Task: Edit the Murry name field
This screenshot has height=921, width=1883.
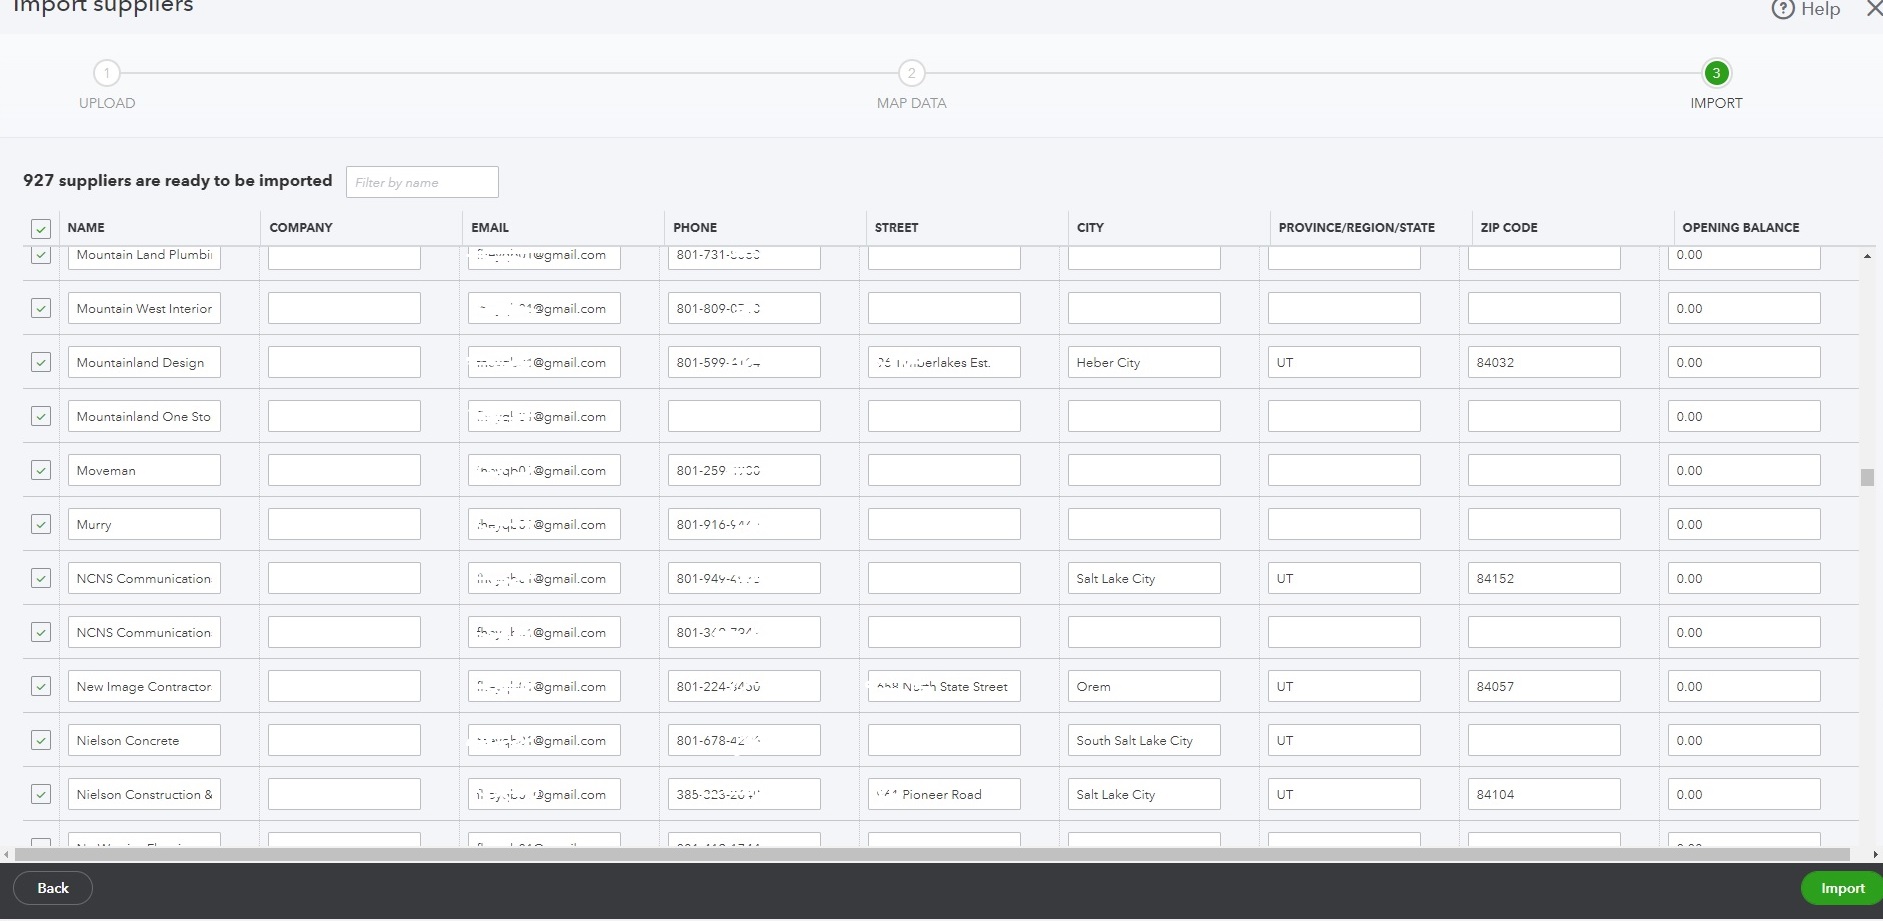Action: 144,524
